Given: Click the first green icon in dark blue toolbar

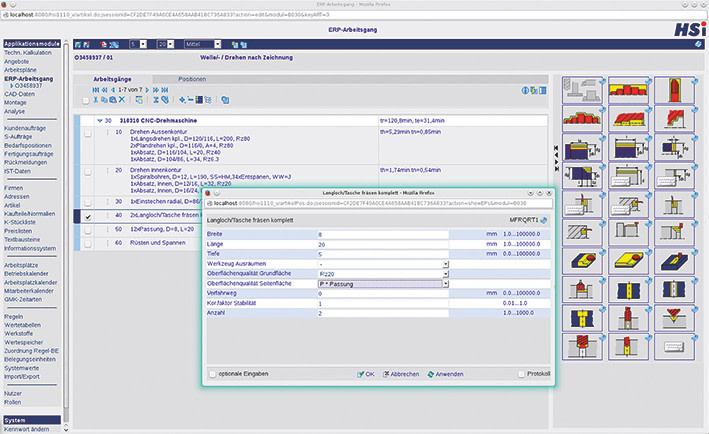Looking at the screenshot, I should (x=78, y=44).
